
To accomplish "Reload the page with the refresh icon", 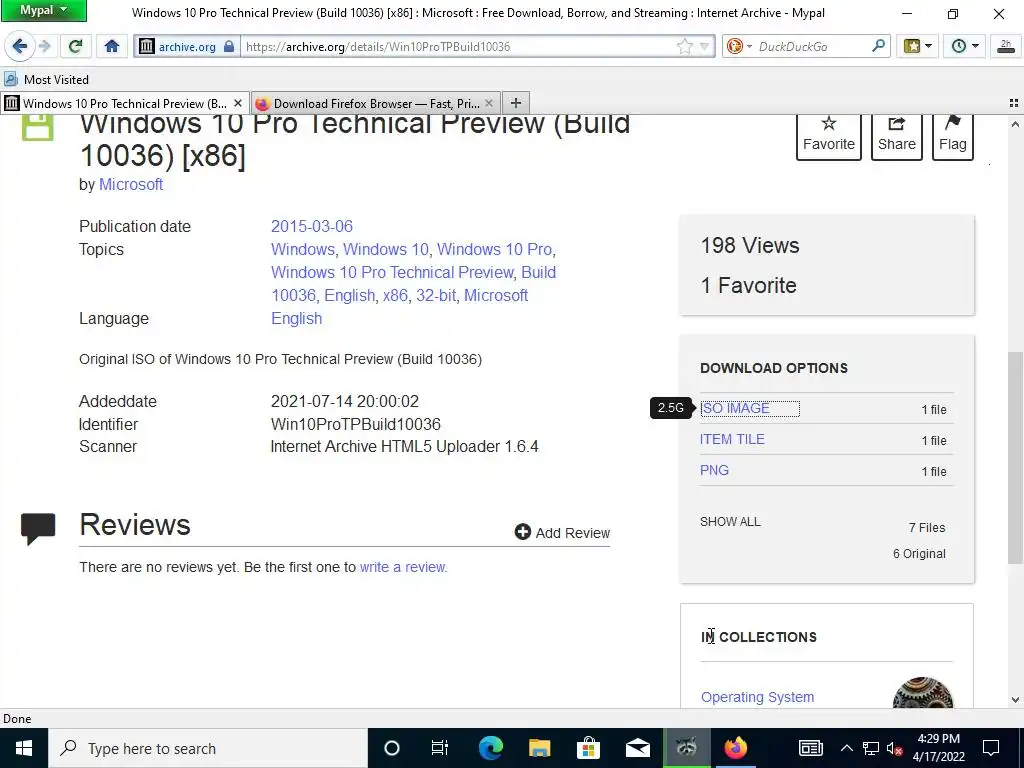I will (x=75, y=46).
